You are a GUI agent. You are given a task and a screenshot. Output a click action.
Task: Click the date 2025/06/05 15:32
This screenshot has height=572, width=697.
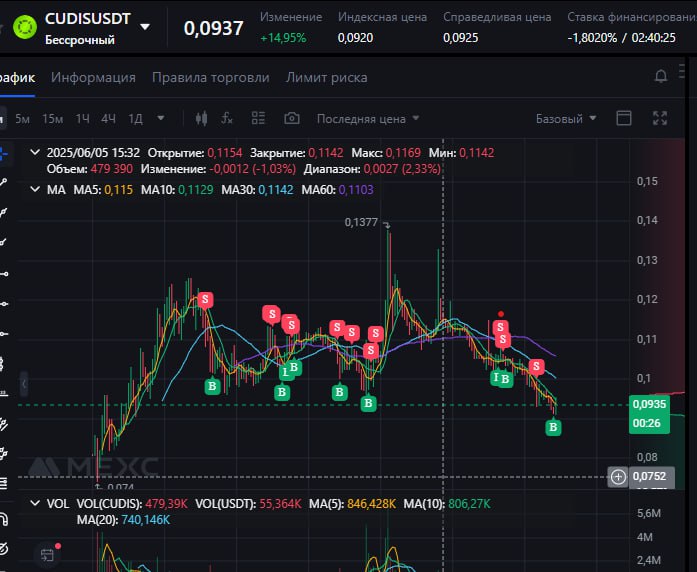[93, 152]
